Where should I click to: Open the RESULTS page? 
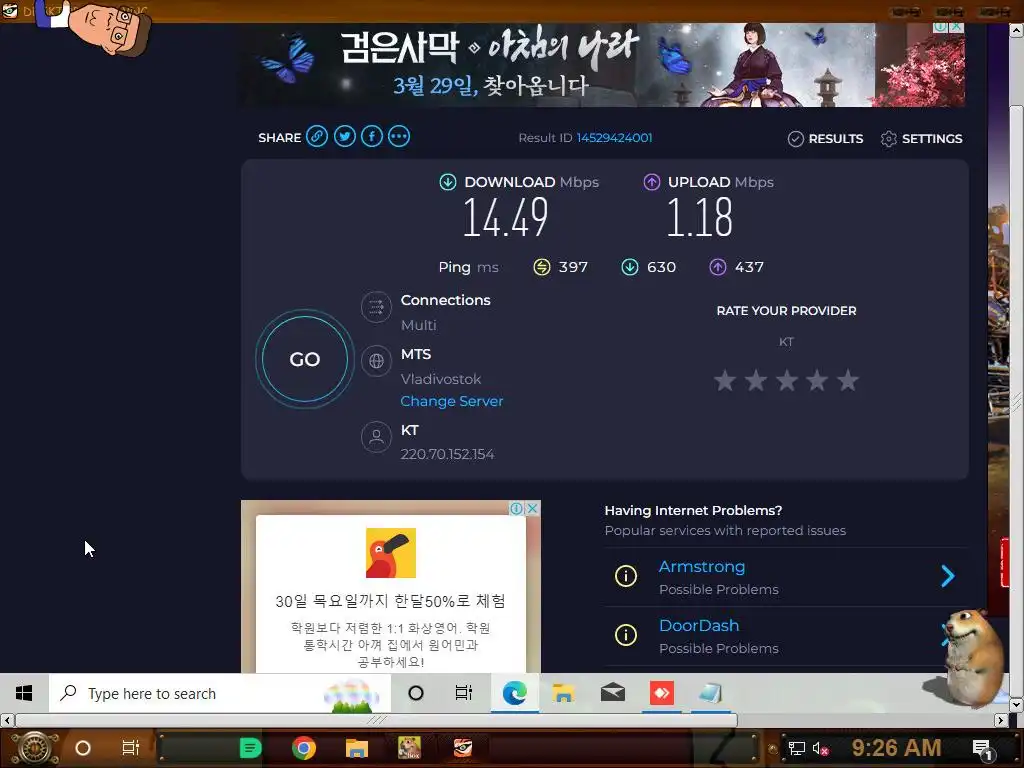[825, 138]
